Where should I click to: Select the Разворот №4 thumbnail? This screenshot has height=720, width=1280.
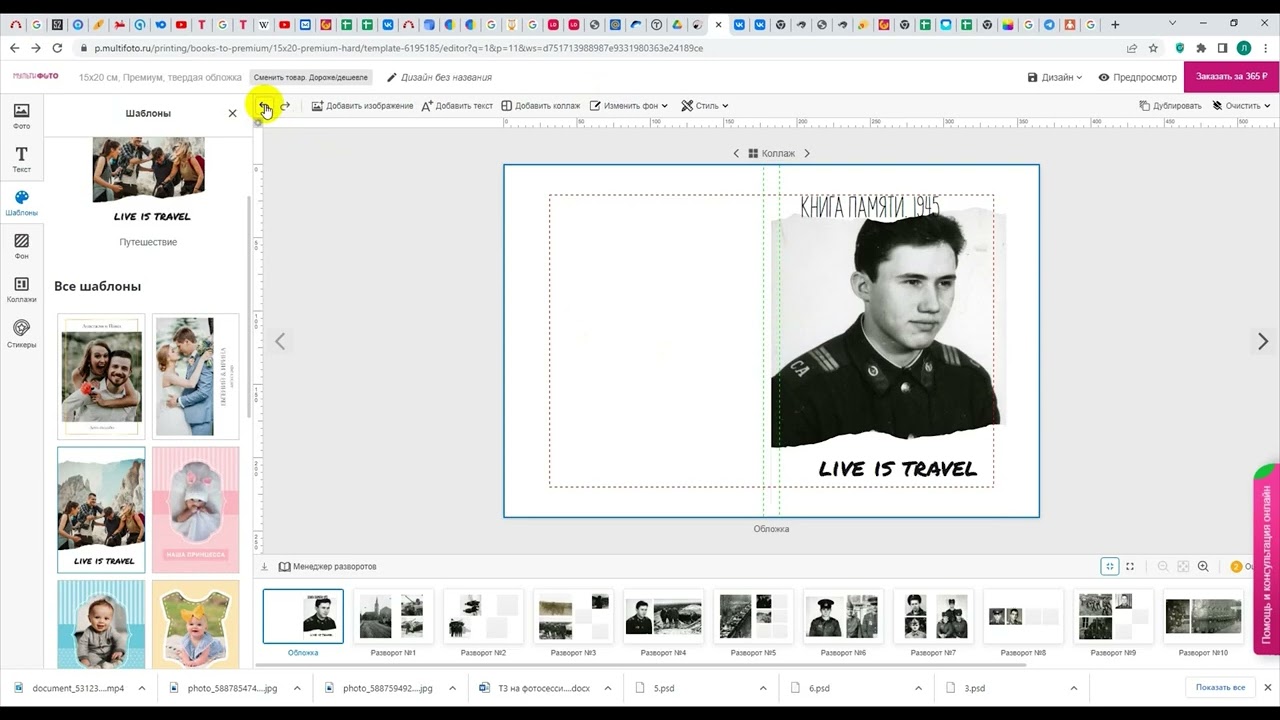[663, 616]
